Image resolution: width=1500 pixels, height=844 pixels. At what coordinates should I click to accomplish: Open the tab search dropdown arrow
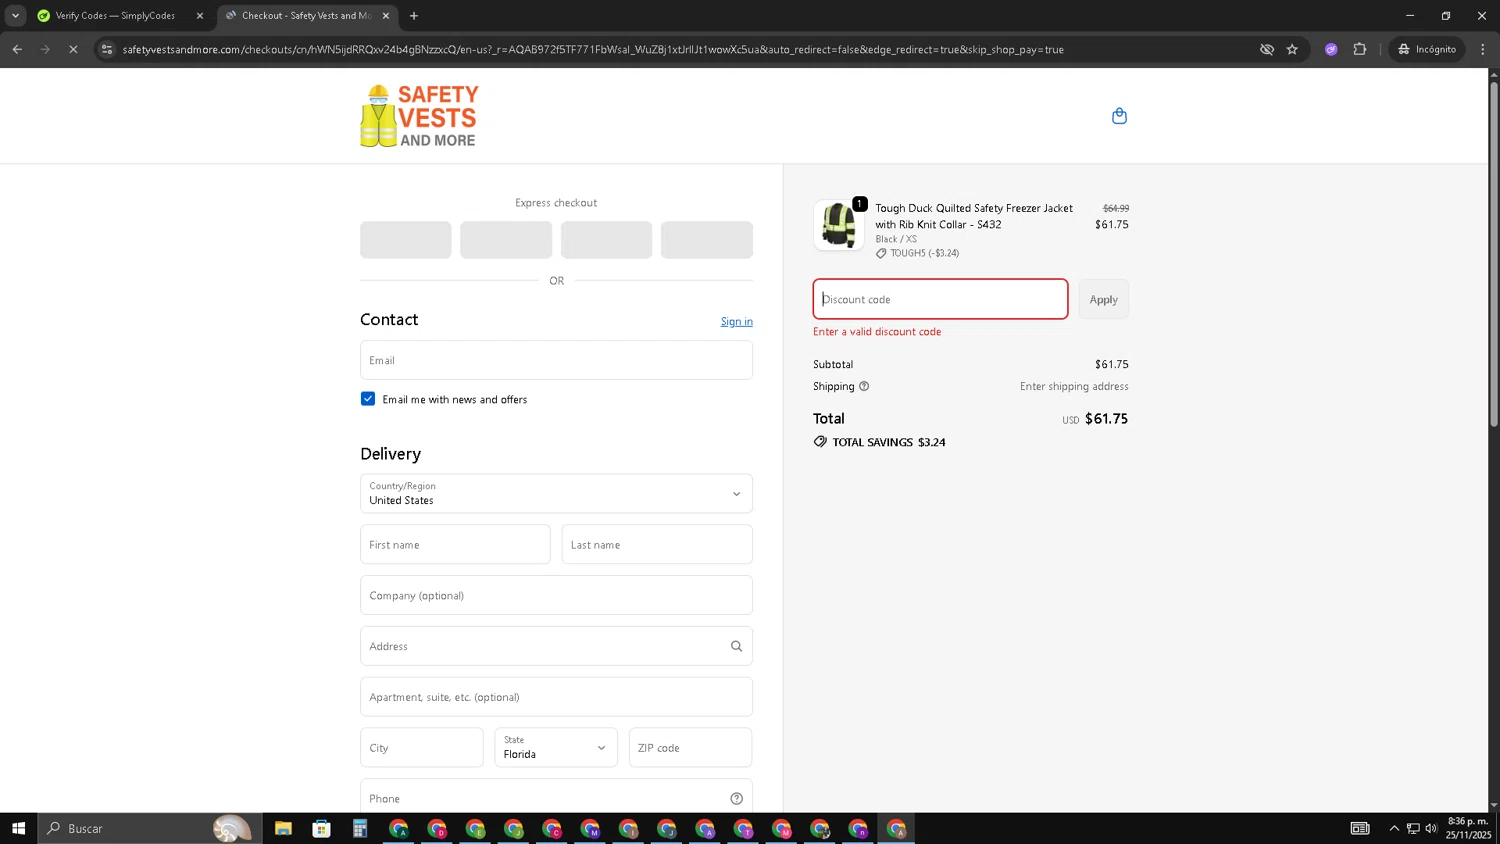pyautogui.click(x=15, y=16)
